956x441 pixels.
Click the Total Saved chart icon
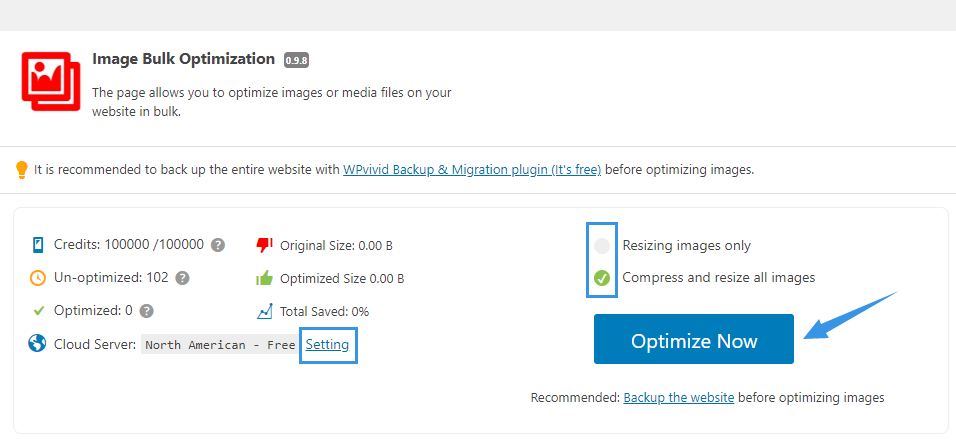tap(264, 311)
